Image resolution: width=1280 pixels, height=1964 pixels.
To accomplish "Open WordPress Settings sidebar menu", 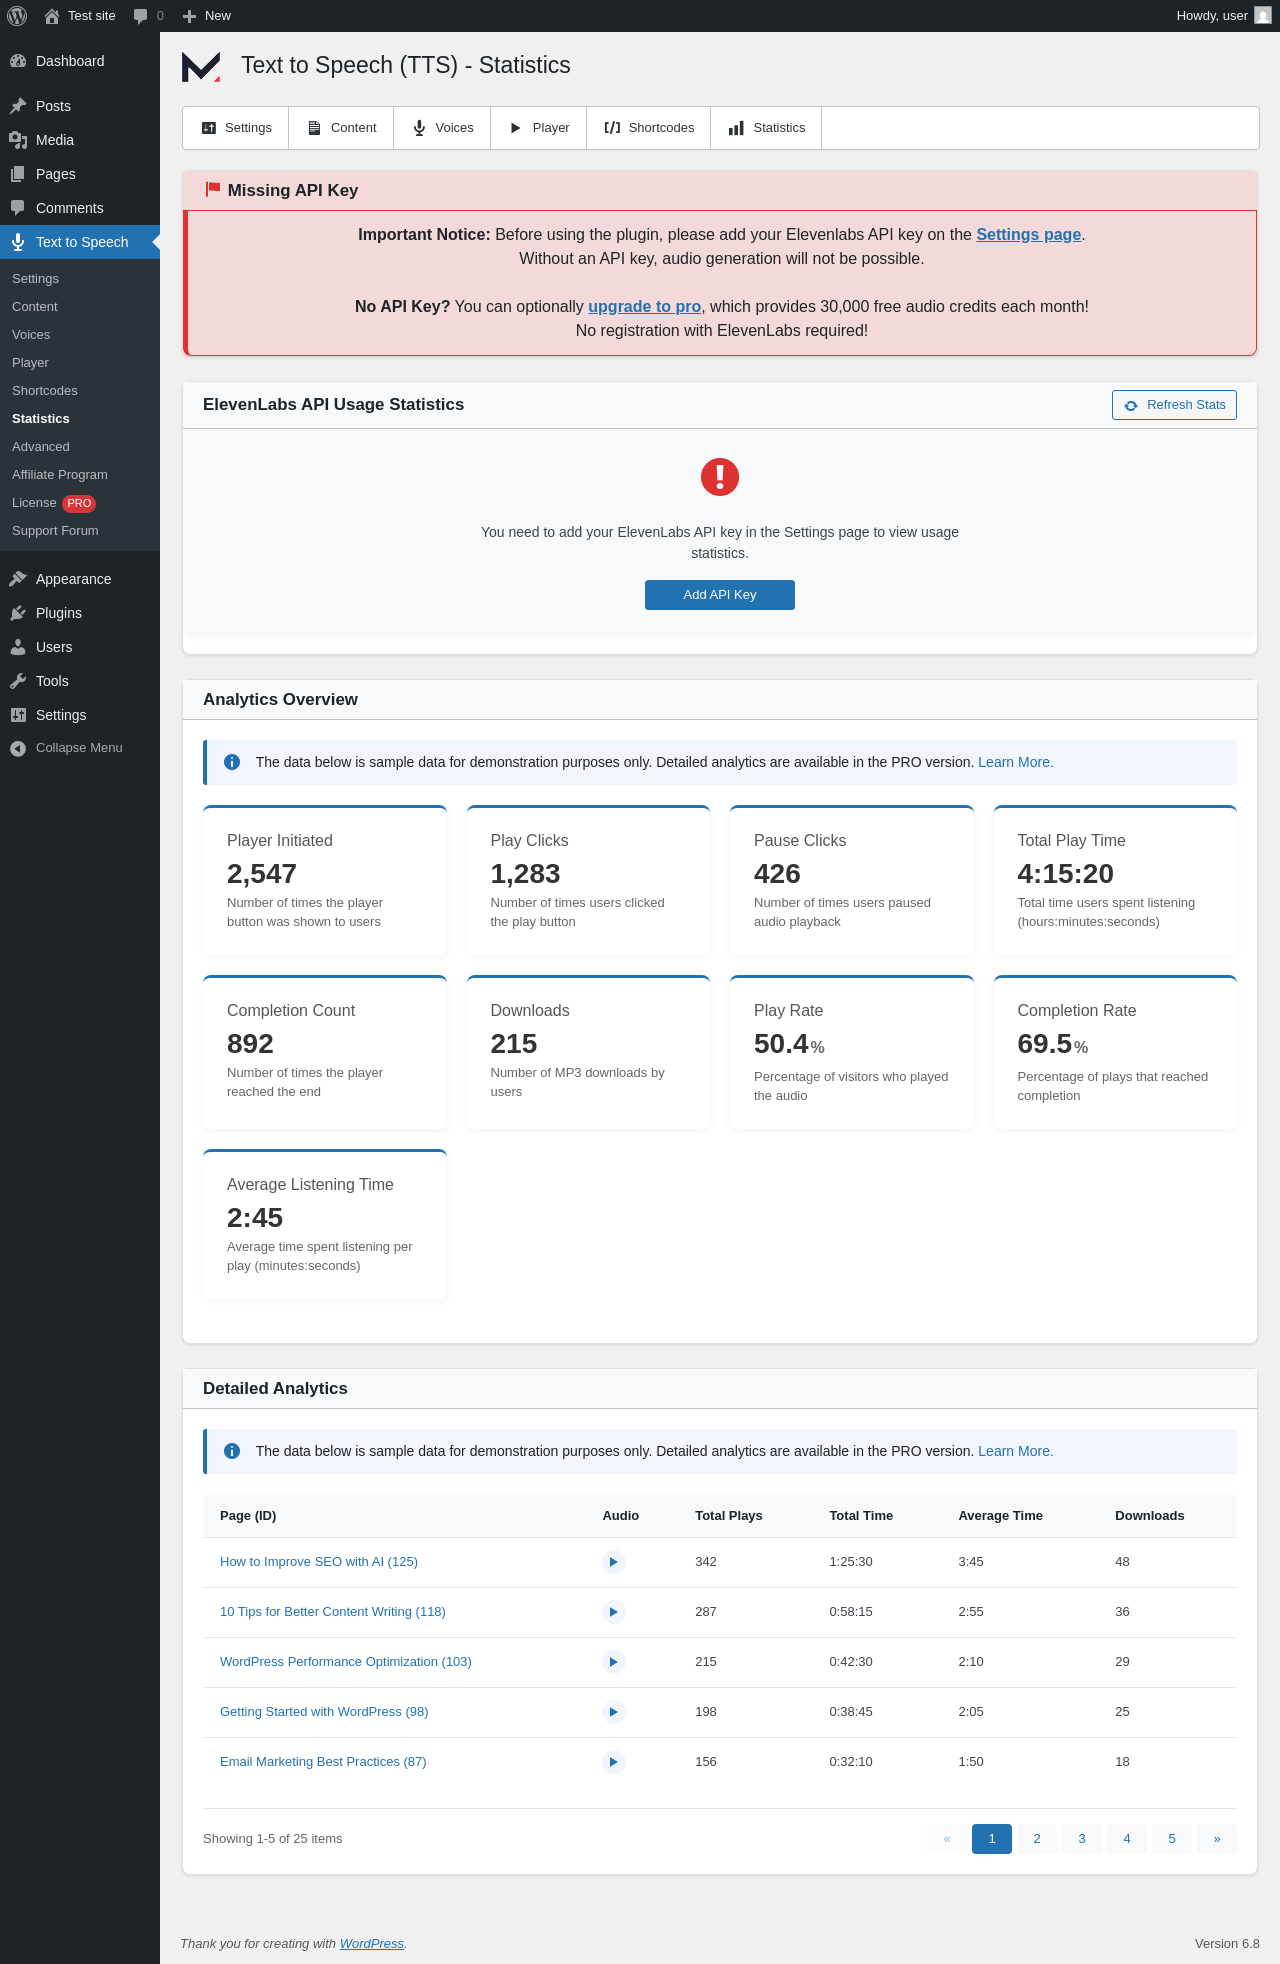I will point(80,715).
